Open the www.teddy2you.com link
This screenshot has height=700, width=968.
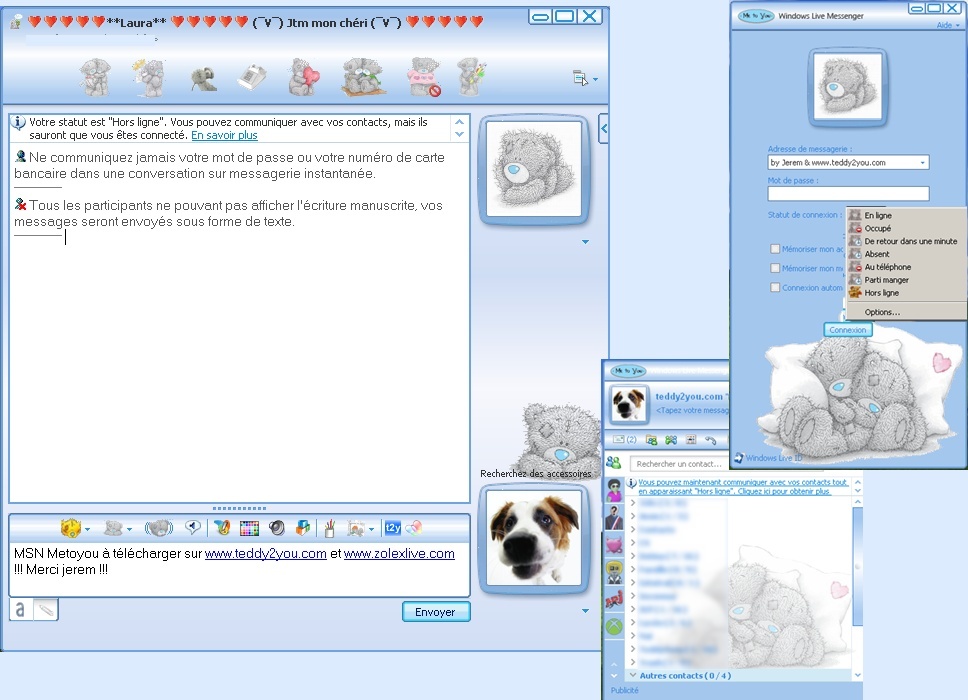[x=265, y=554]
